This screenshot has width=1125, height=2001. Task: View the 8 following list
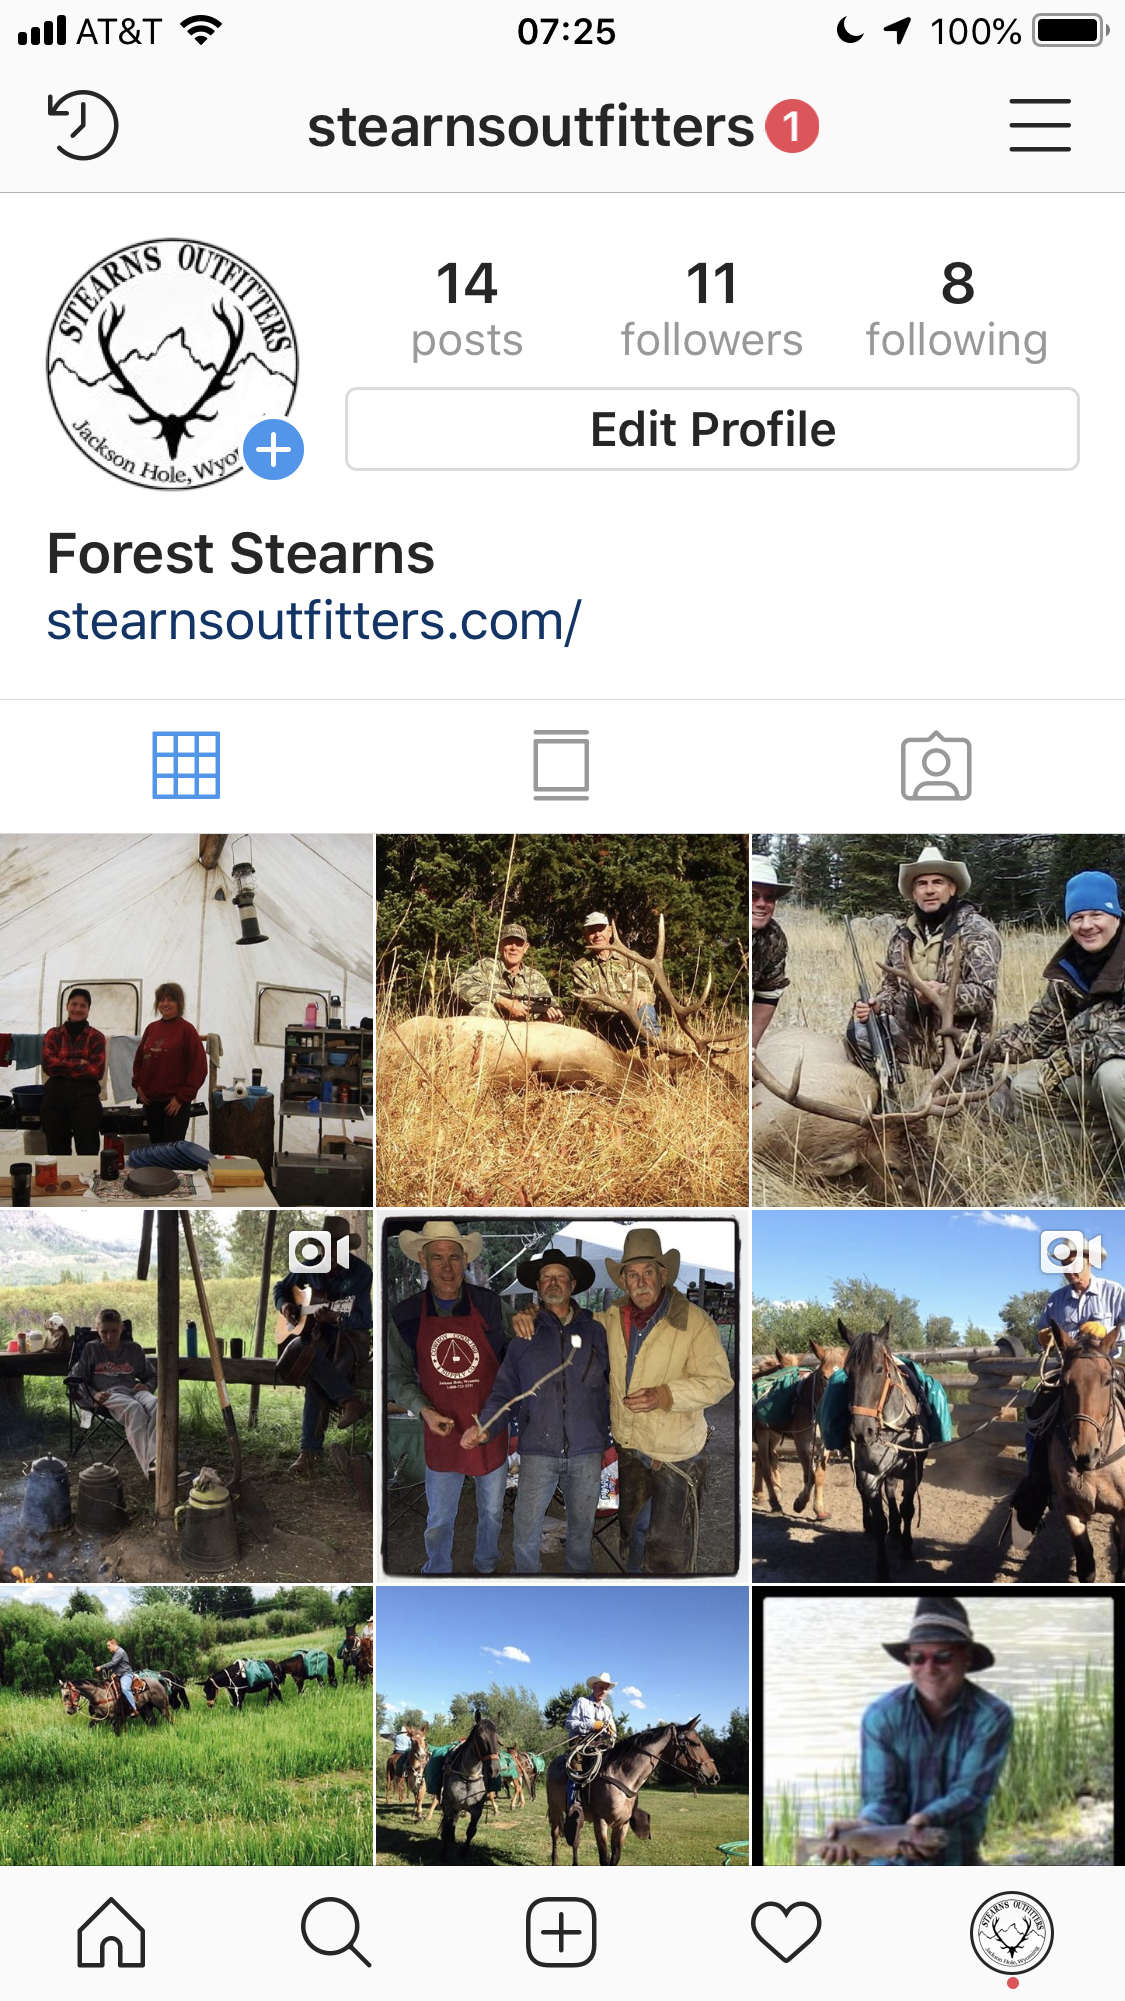[956, 309]
